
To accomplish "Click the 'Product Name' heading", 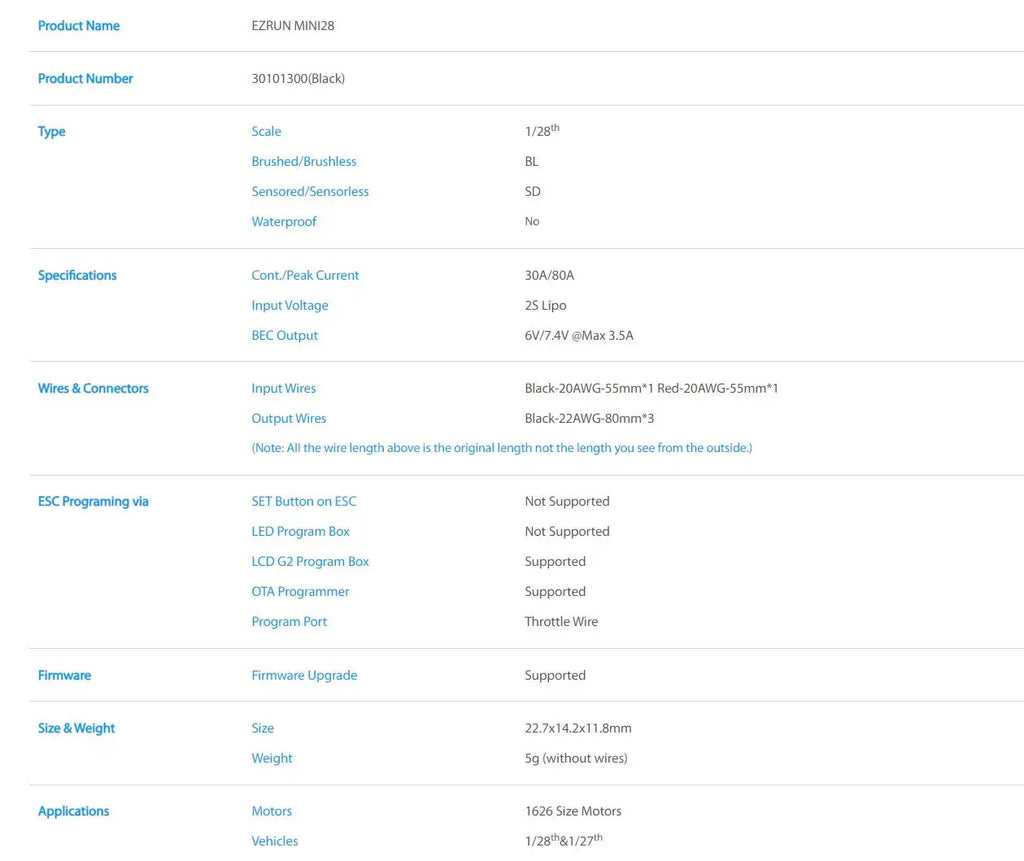I will click(x=78, y=26).
